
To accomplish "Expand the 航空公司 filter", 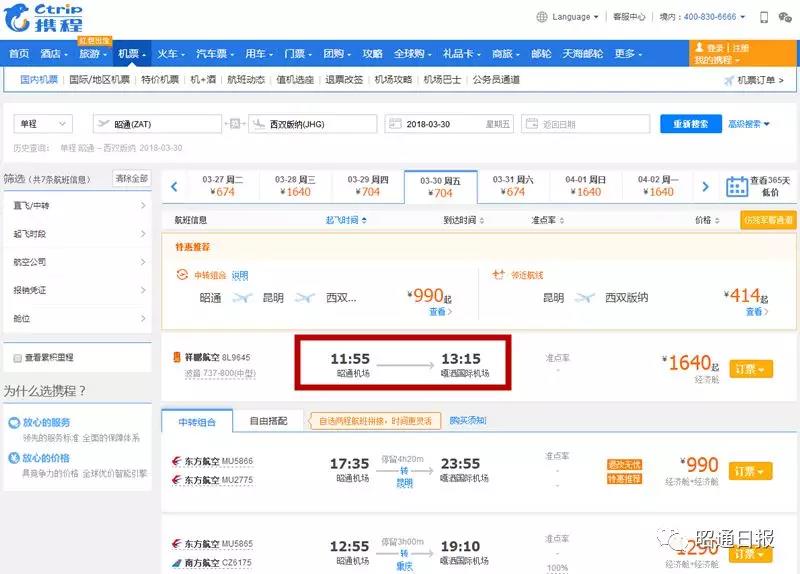I will point(78,262).
